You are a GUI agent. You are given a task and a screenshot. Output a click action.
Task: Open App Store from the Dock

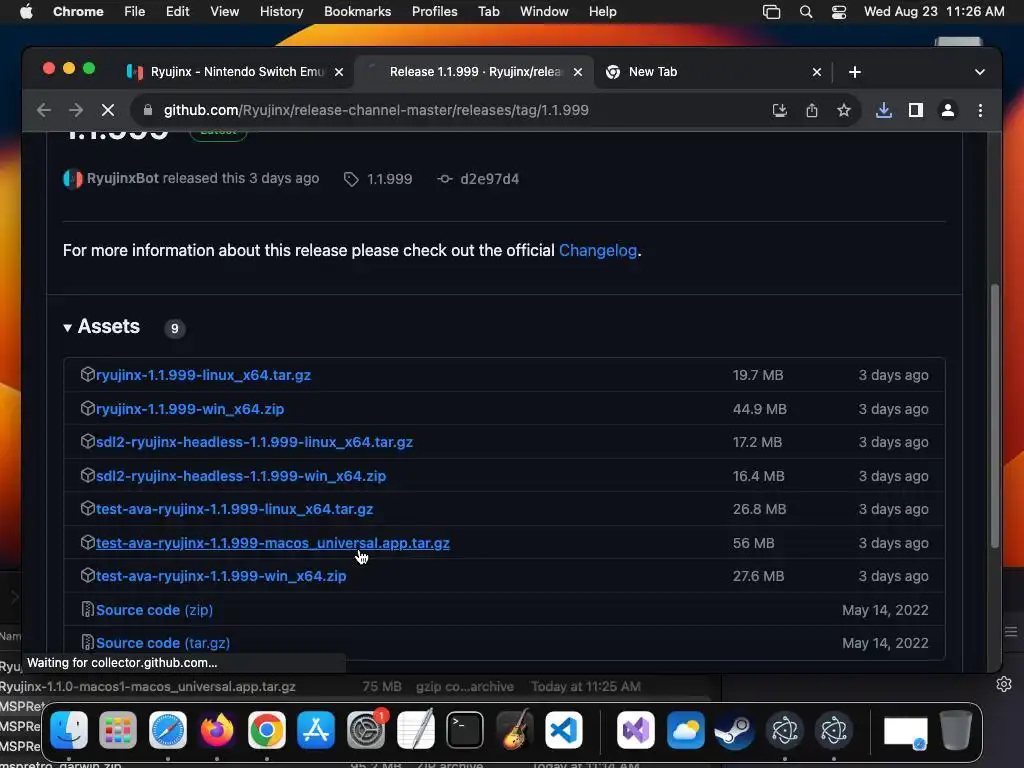316,730
